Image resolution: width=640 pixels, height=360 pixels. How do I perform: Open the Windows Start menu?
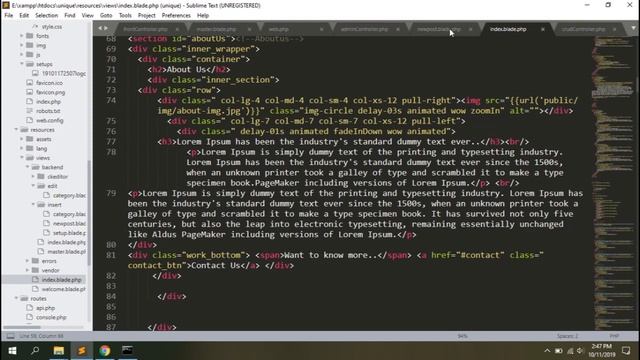[x=12, y=350]
